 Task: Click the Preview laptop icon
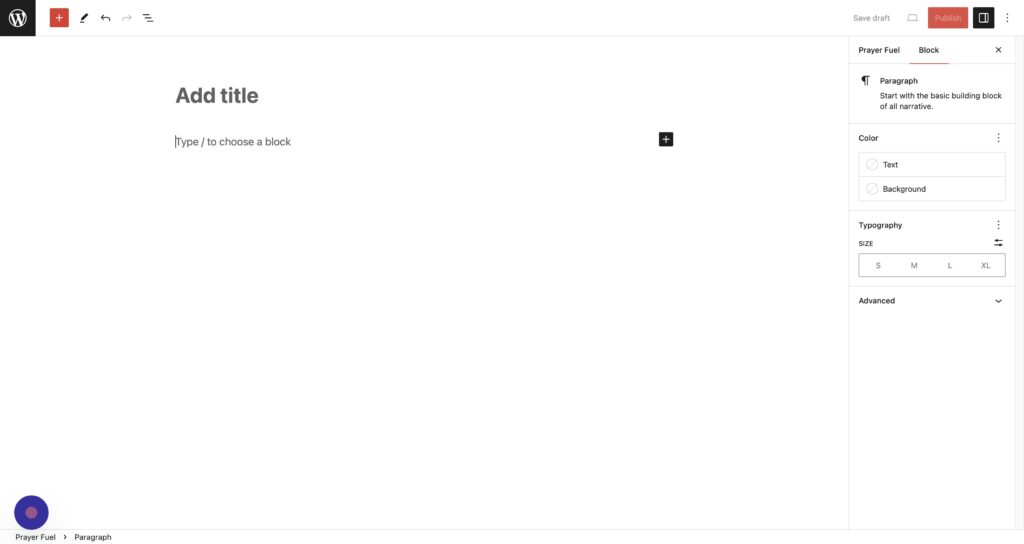[x=912, y=18]
